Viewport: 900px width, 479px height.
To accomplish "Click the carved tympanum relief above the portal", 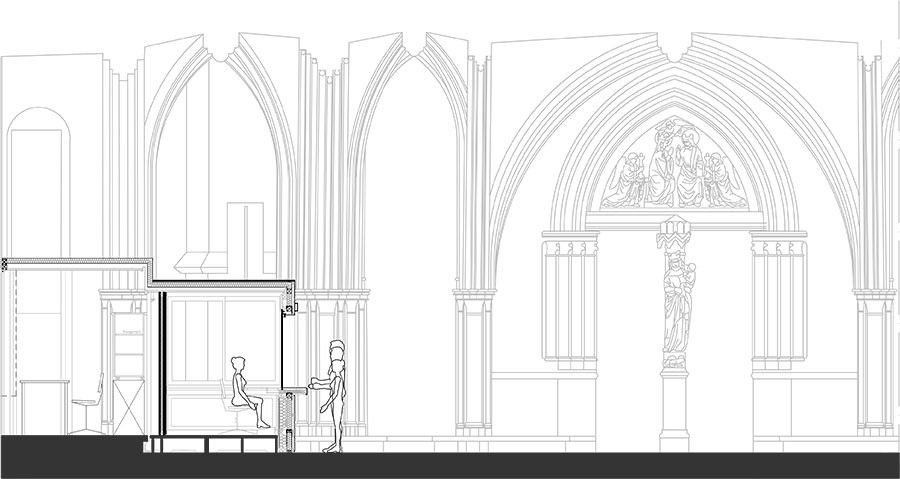I will 674,170.
